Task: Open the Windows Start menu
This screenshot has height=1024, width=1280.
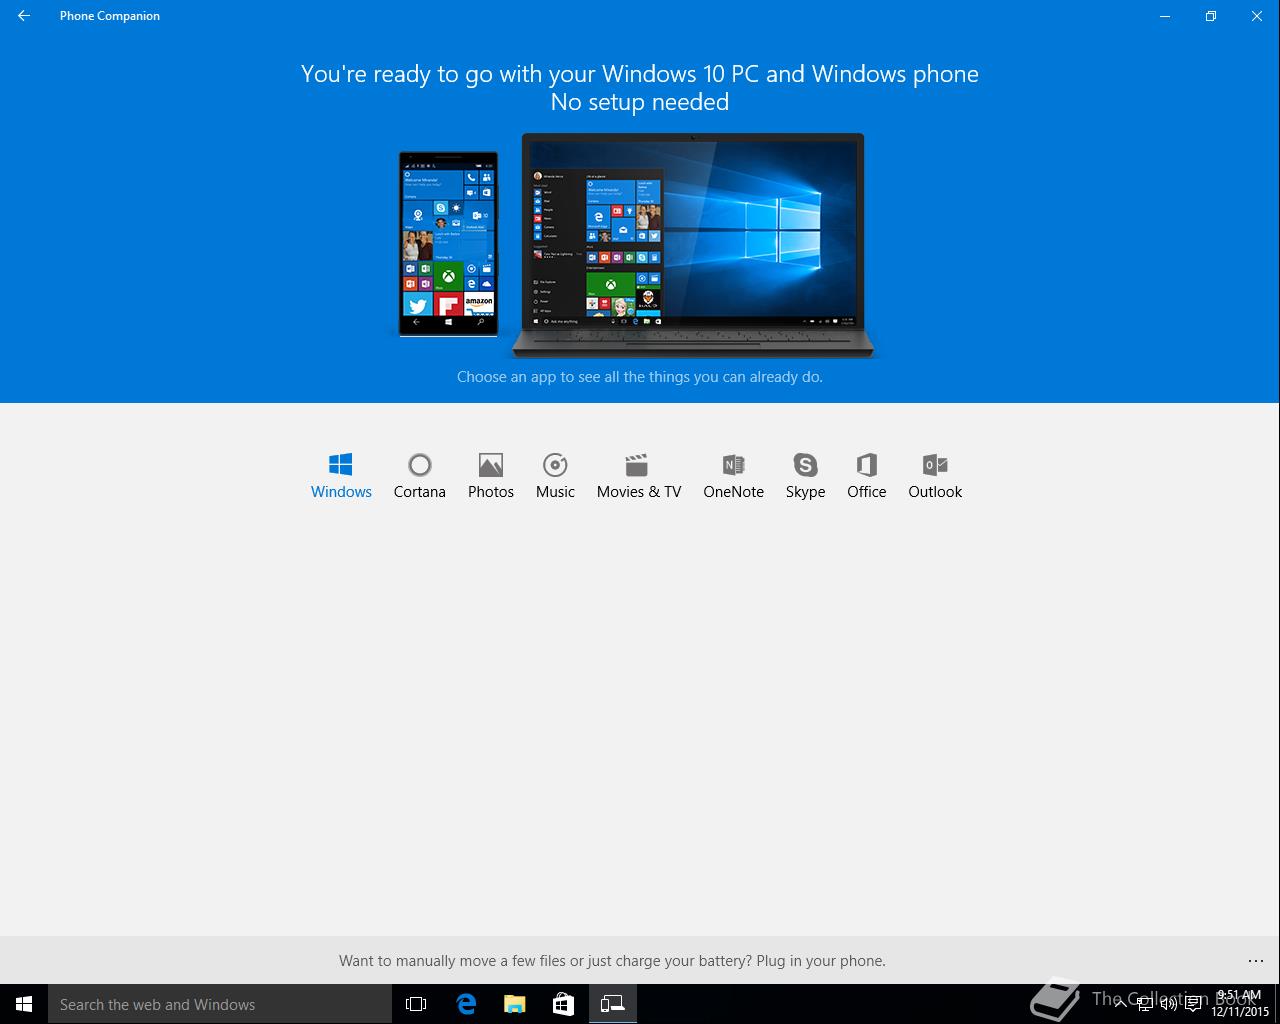Action: coord(24,1004)
